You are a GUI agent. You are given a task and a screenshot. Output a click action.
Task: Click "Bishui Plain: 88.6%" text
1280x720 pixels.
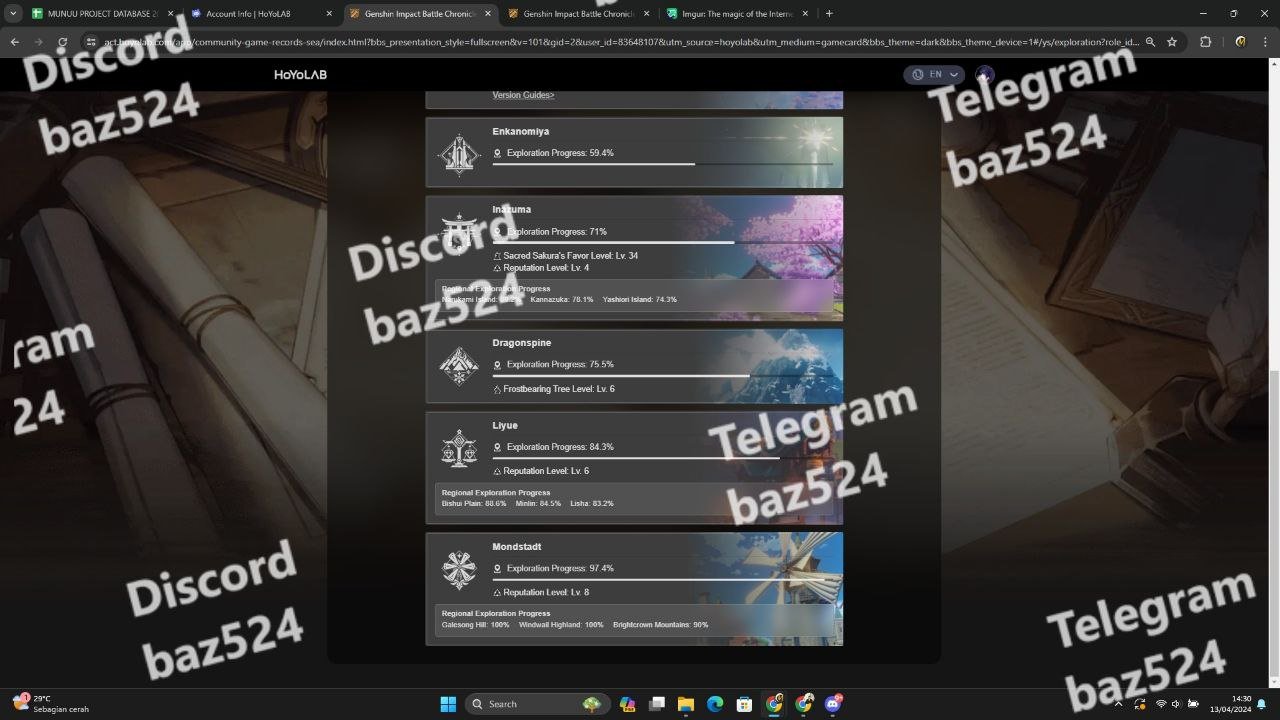tap(474, 504)
